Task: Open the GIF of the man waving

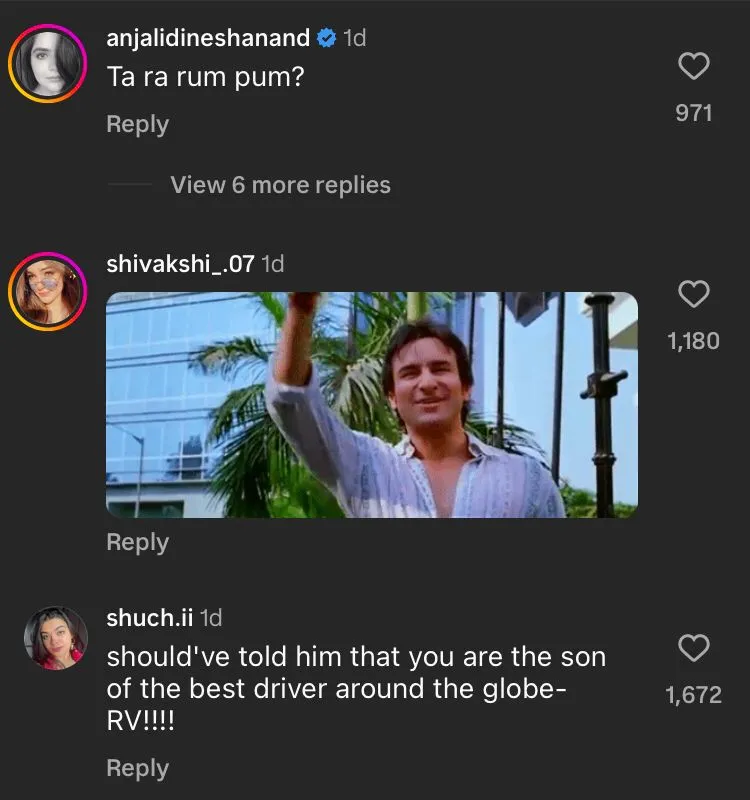Action: pyautogui.click(x=372, y=404)
